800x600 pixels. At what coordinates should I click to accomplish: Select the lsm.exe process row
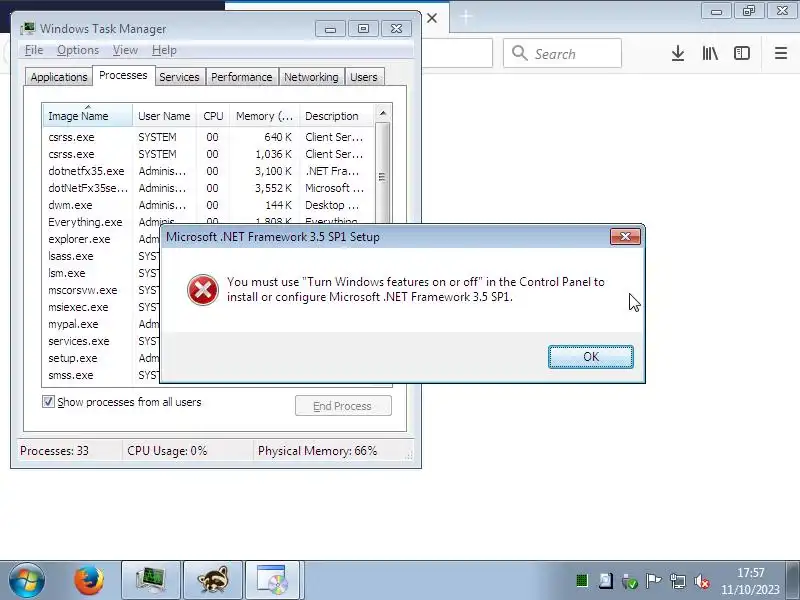click(x=102, y=273)
